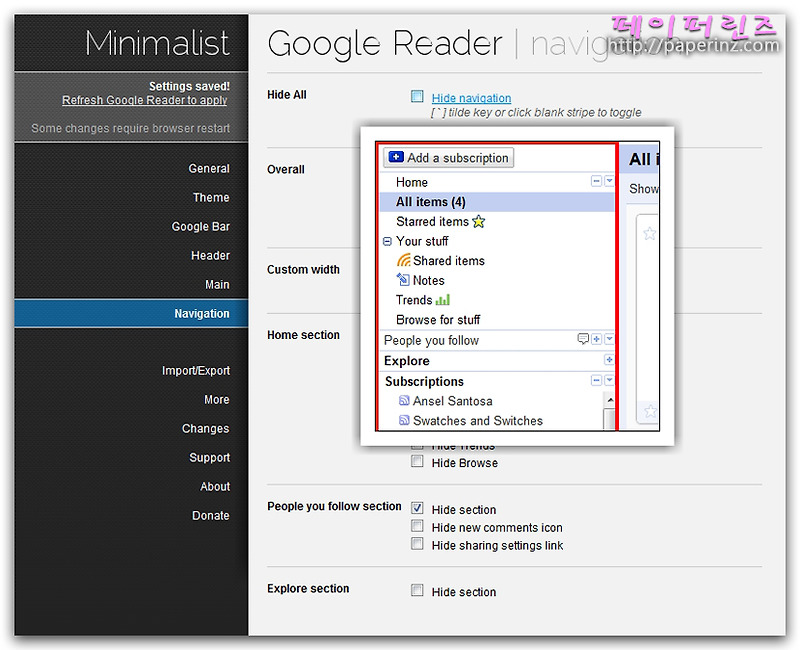Click the People you follow label in preview
The image size is (800, 650).
(431, 340)
